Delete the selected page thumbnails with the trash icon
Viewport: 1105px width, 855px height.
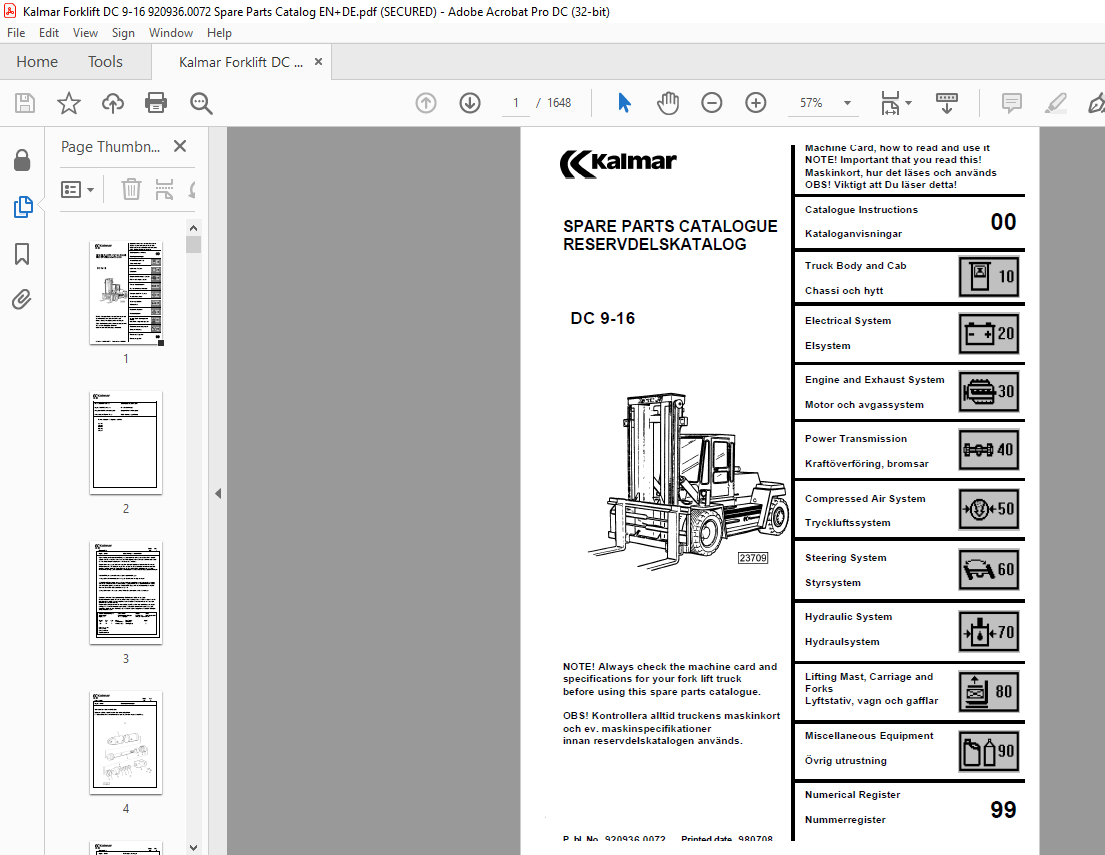pyautogui.click(x=131, y=189)
